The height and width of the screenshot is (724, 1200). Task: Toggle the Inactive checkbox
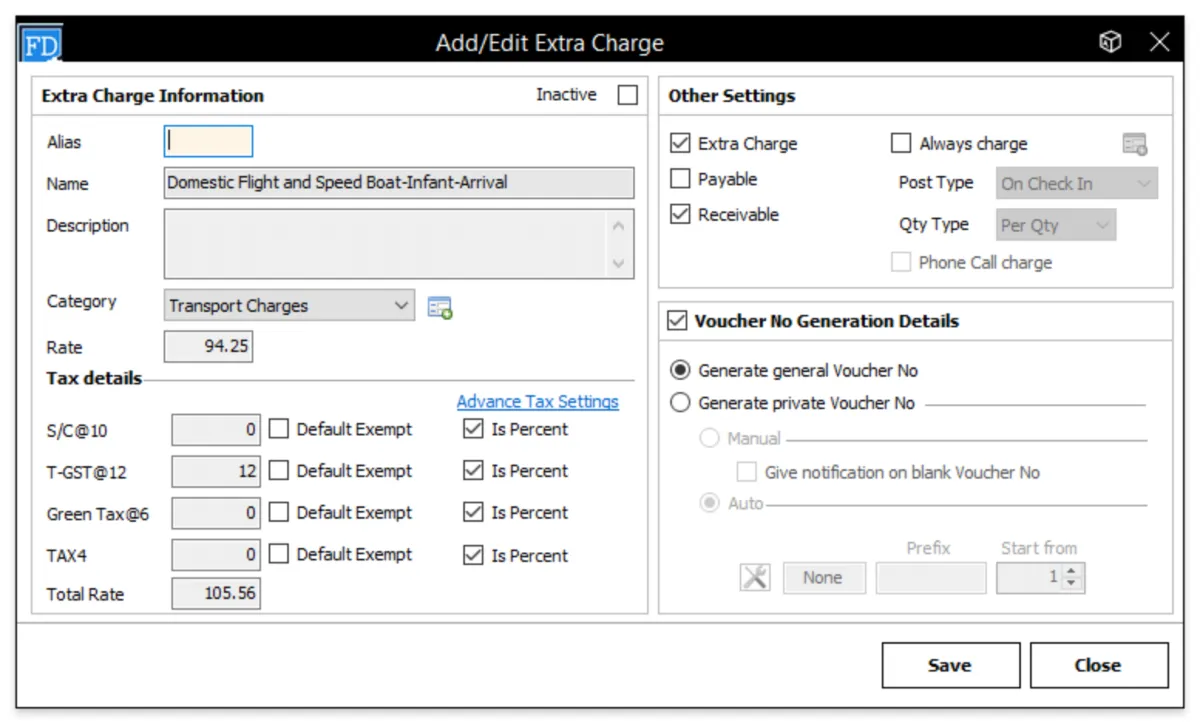click(627, 95)
